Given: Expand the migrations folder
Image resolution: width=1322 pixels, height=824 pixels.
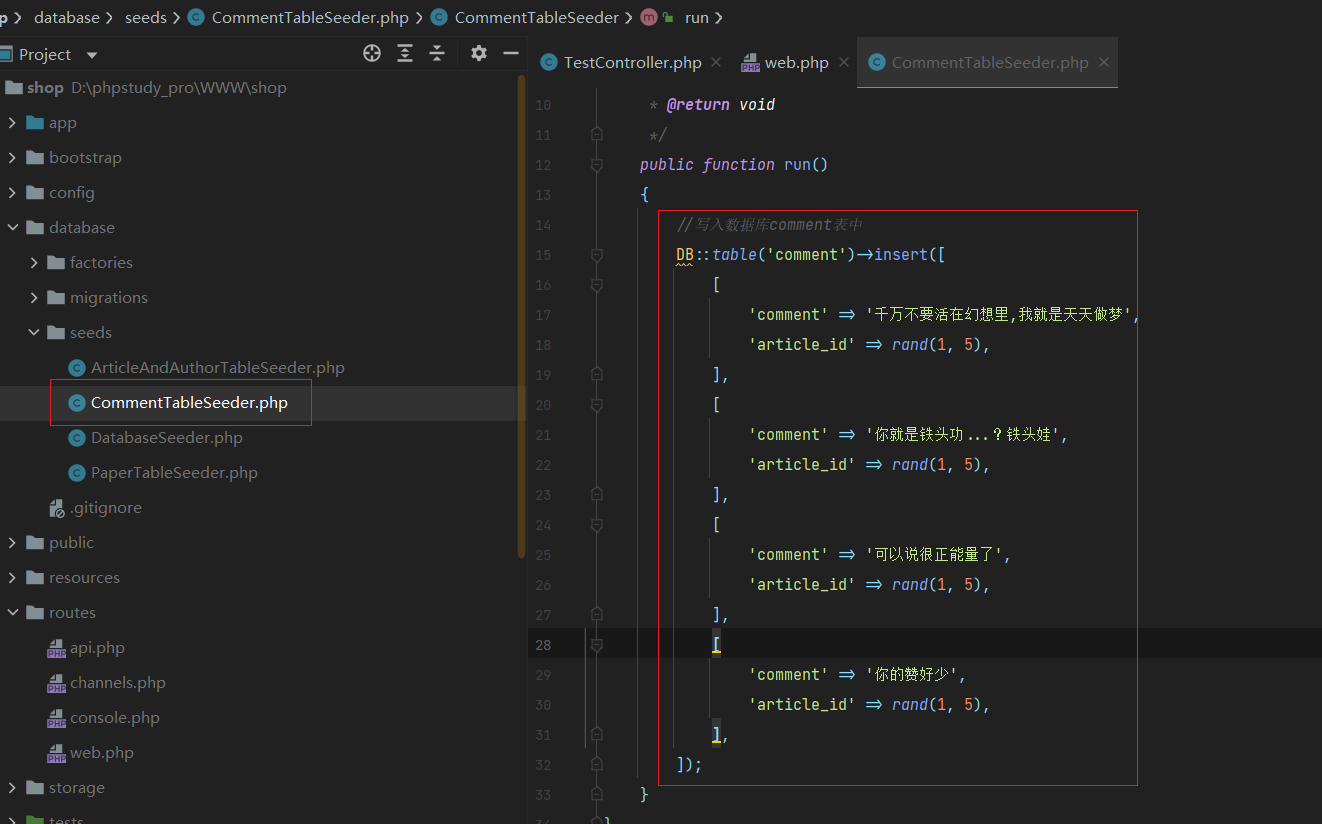Looking at the screenshot, I should point(33,298).
